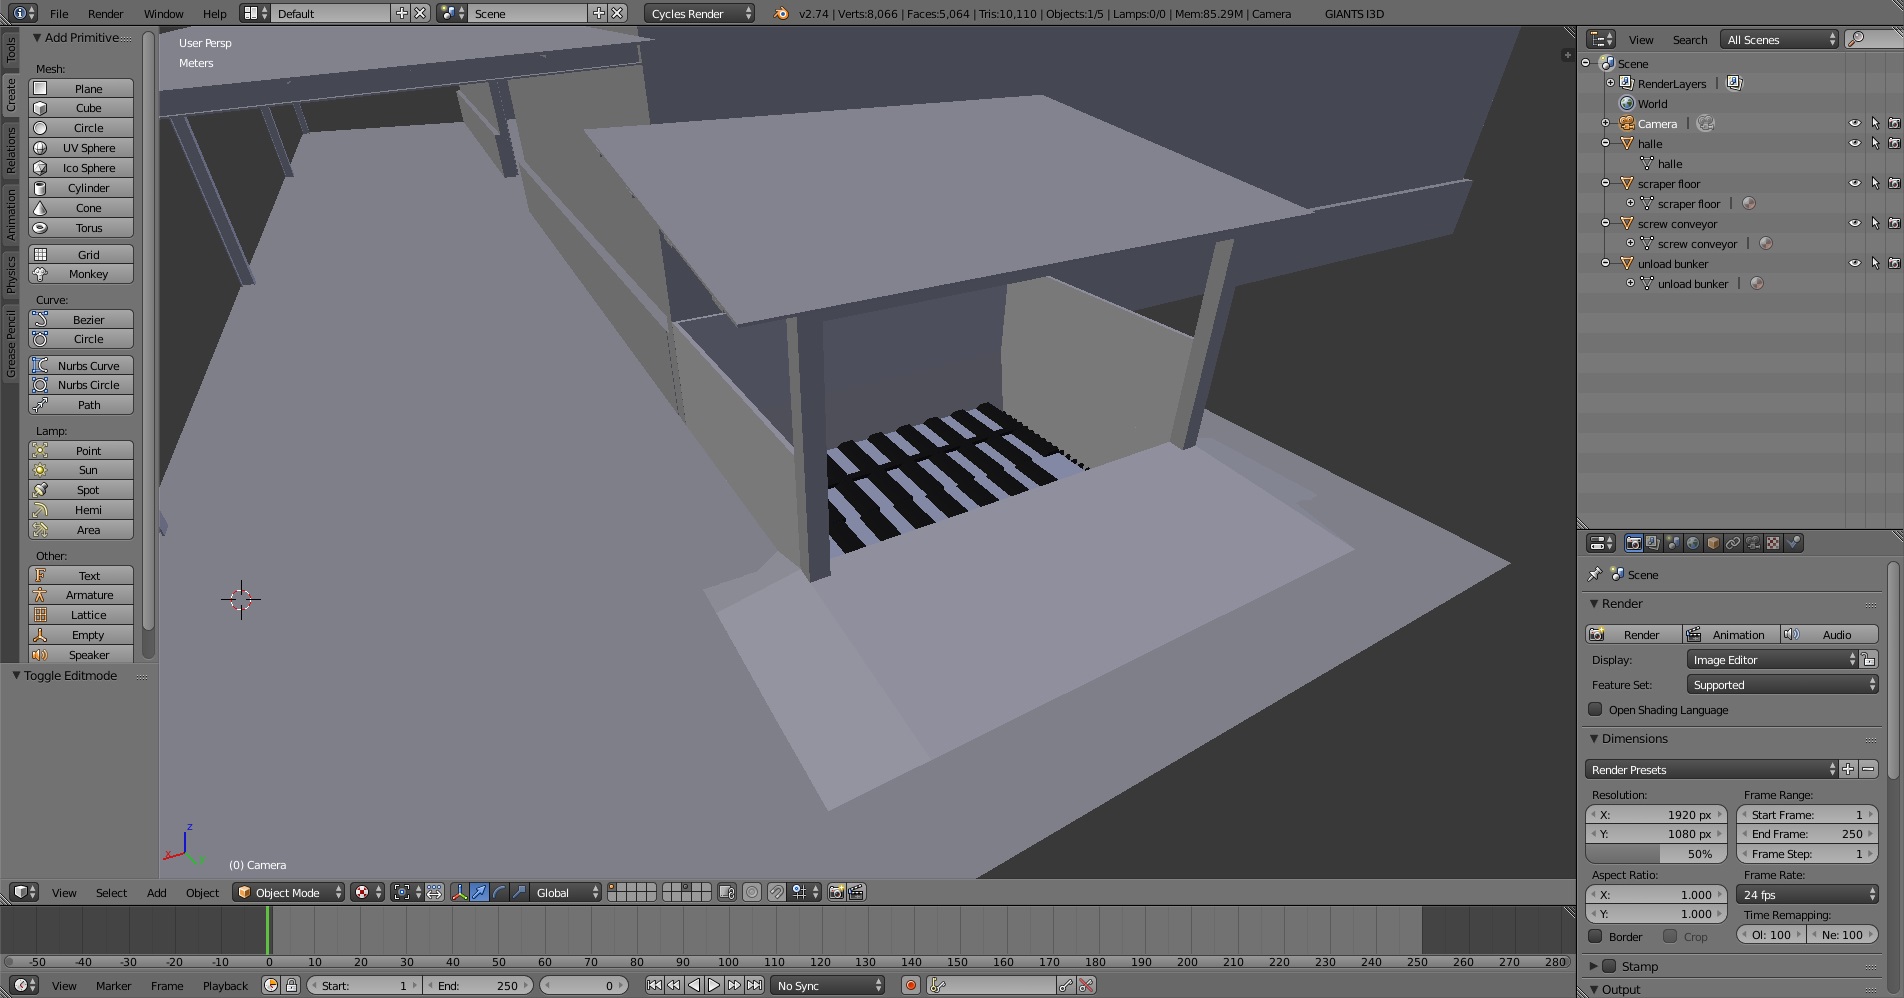Enable the Open Shading Language checkbox

tap(1595, 709)
